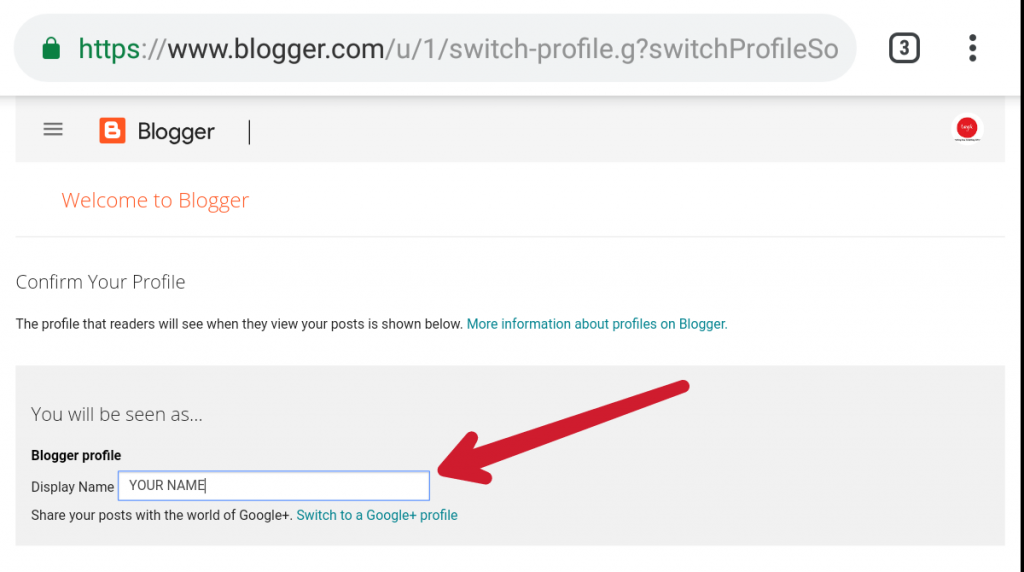Click the Display Name text field

[273, 486]
